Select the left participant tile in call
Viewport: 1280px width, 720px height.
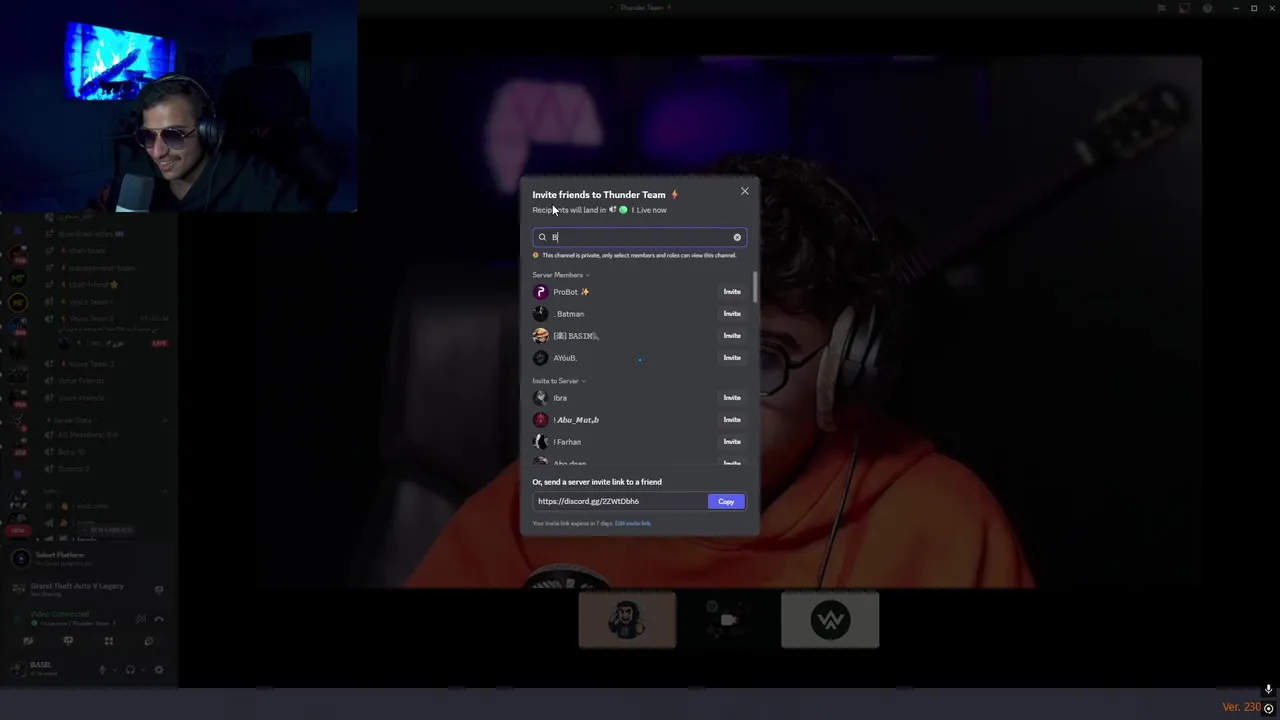627,620
